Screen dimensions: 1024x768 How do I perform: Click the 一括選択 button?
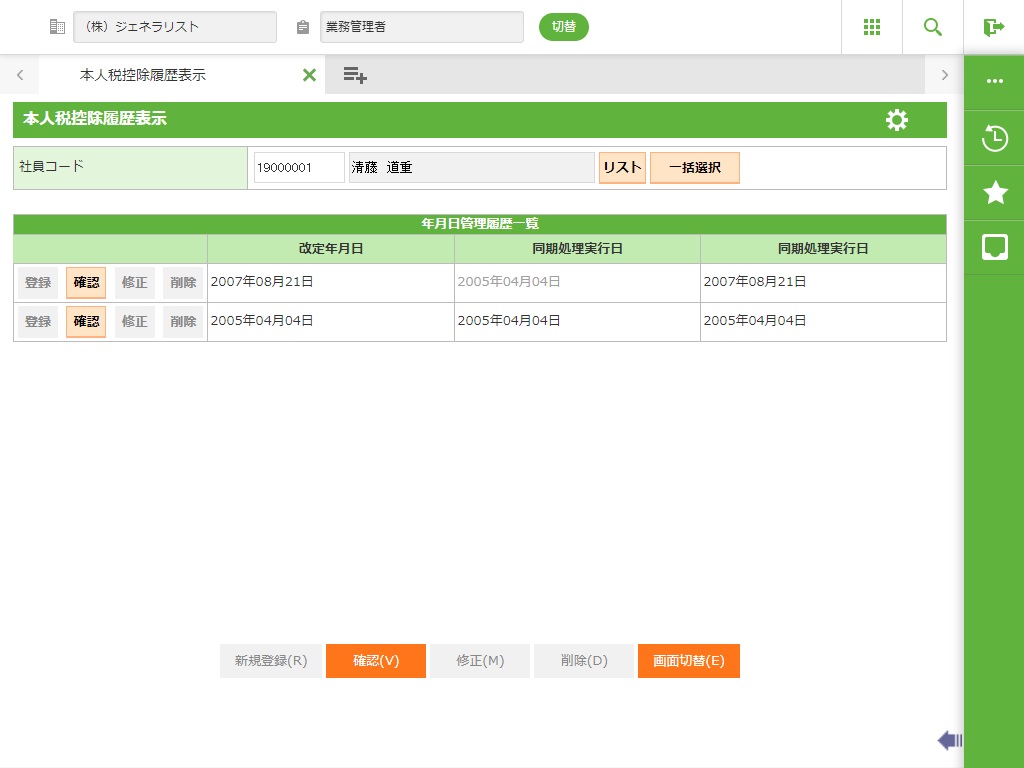coord(695,168)
